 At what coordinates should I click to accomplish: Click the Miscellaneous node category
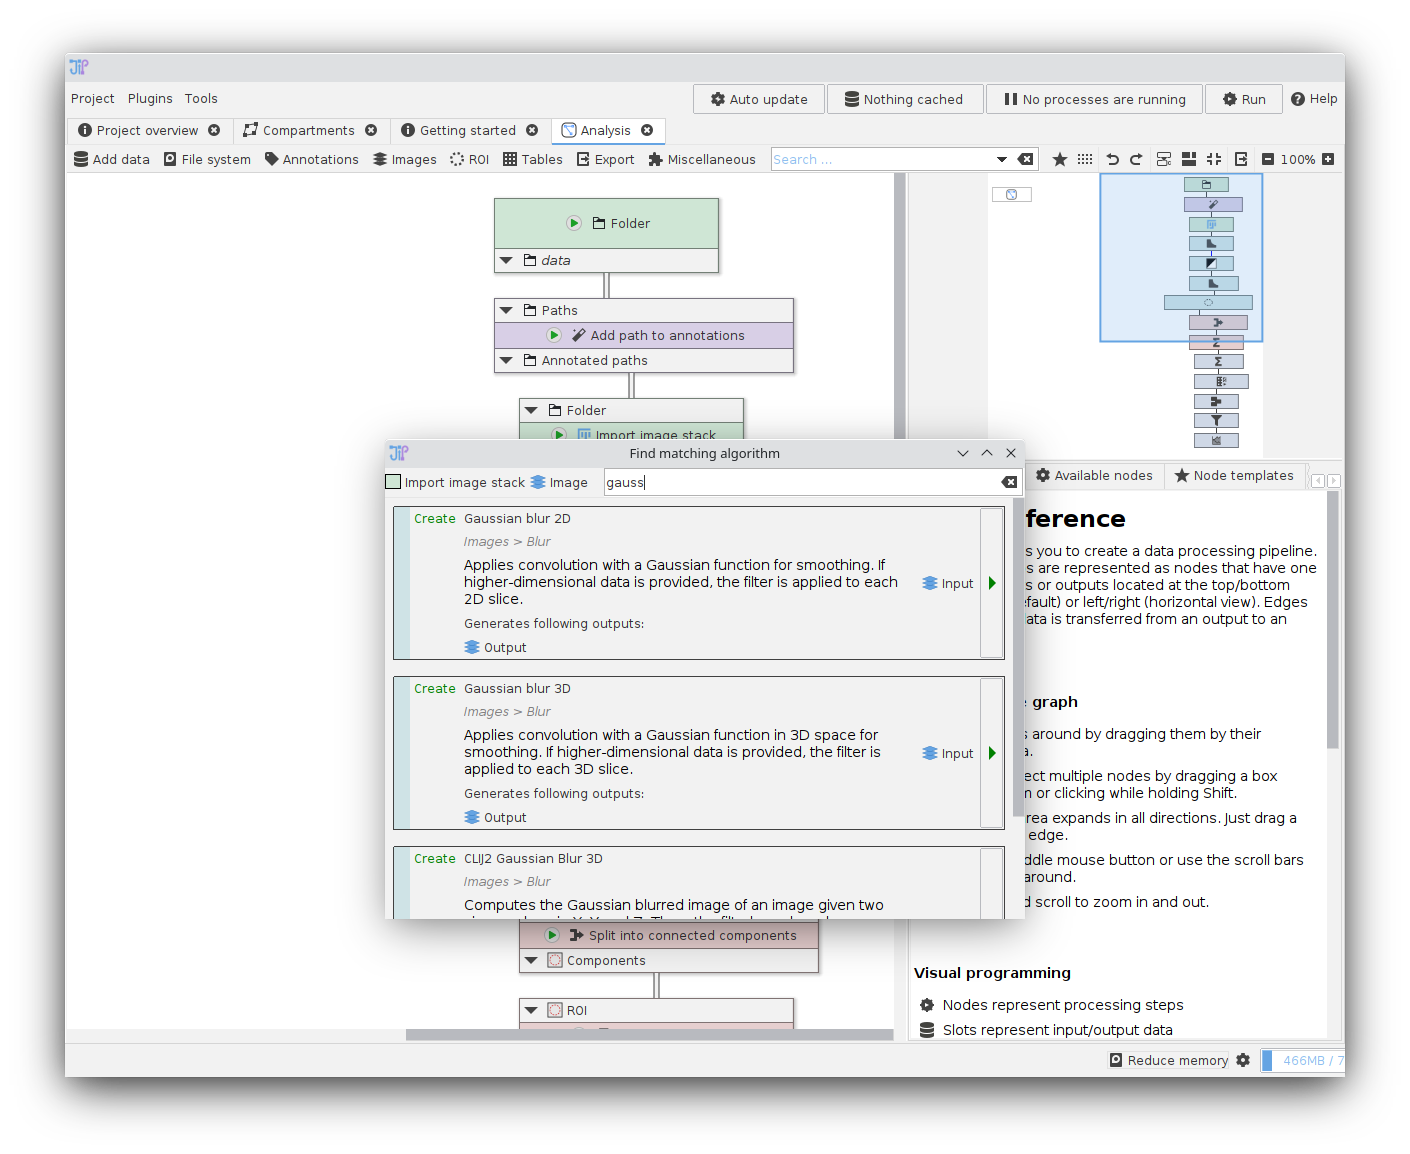[702, 159]
